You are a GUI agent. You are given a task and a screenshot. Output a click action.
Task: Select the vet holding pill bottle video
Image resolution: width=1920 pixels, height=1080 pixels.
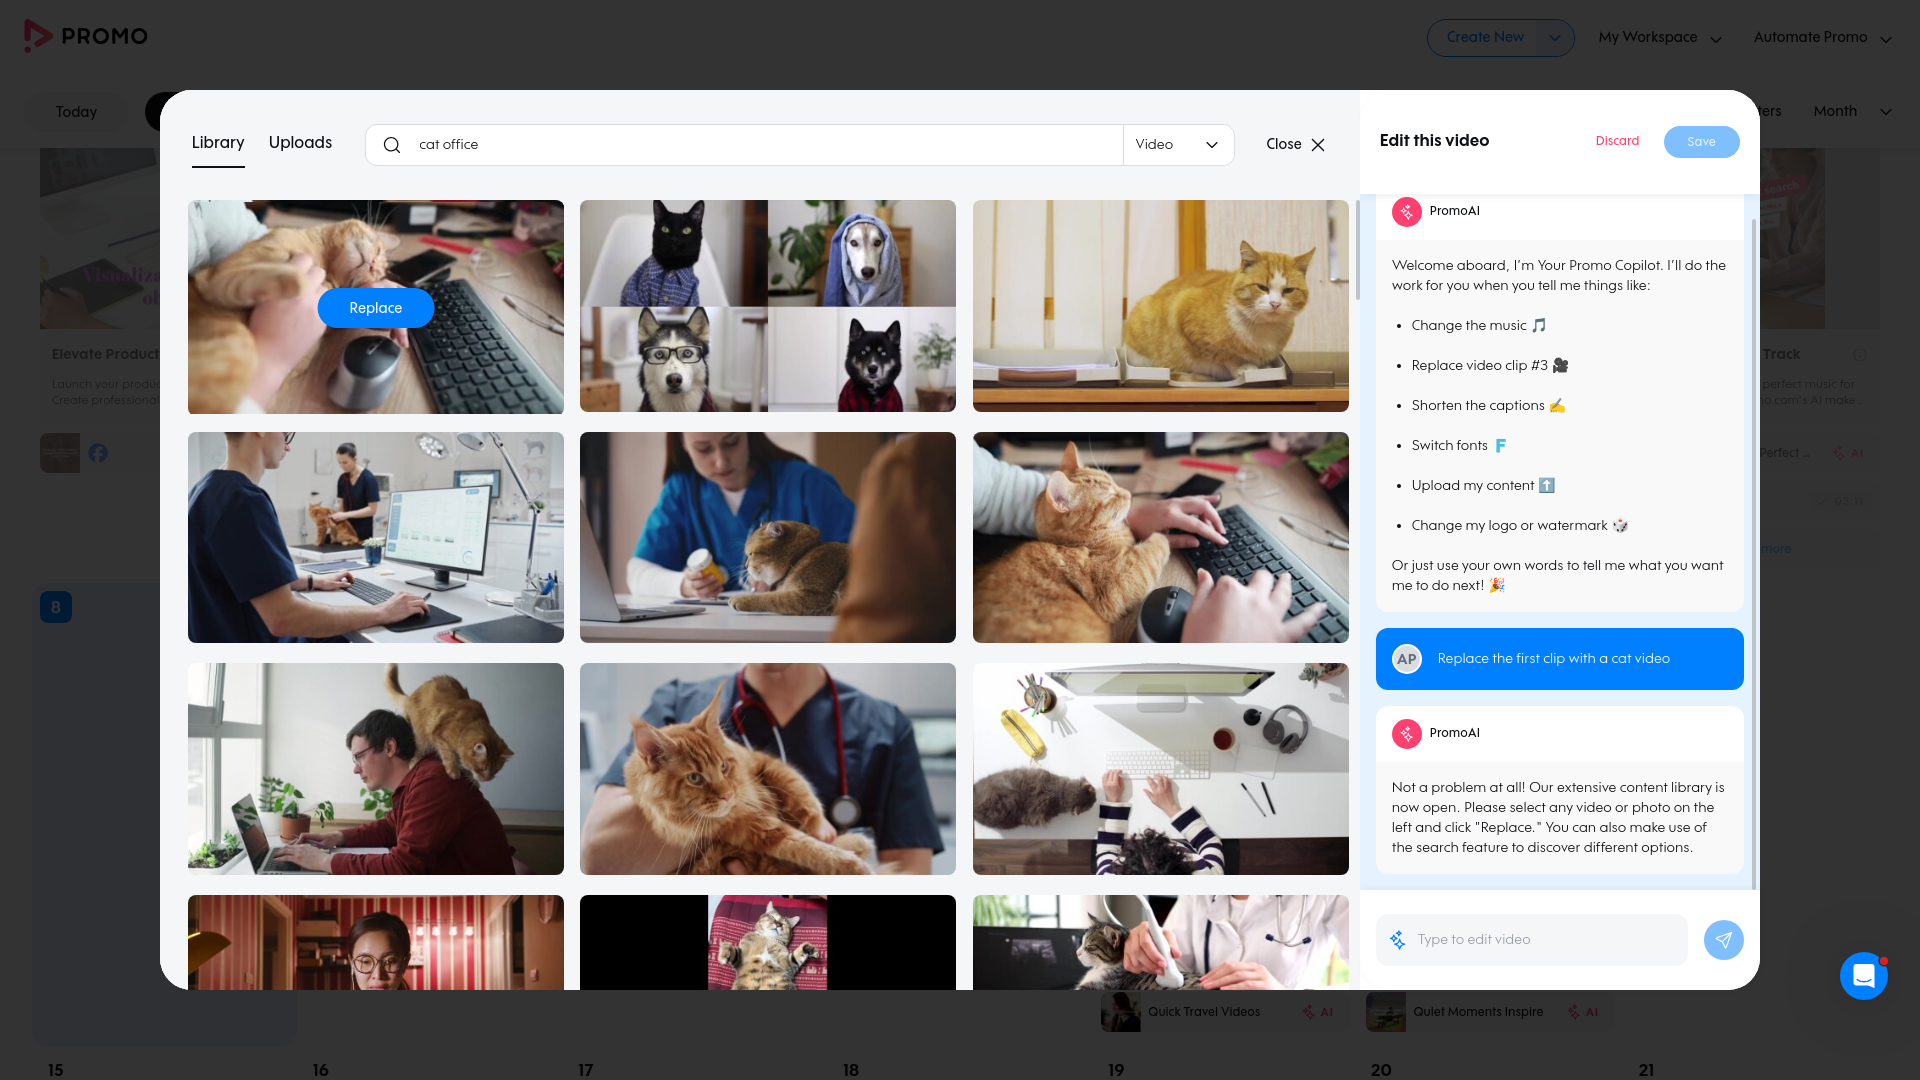[768, 538]
